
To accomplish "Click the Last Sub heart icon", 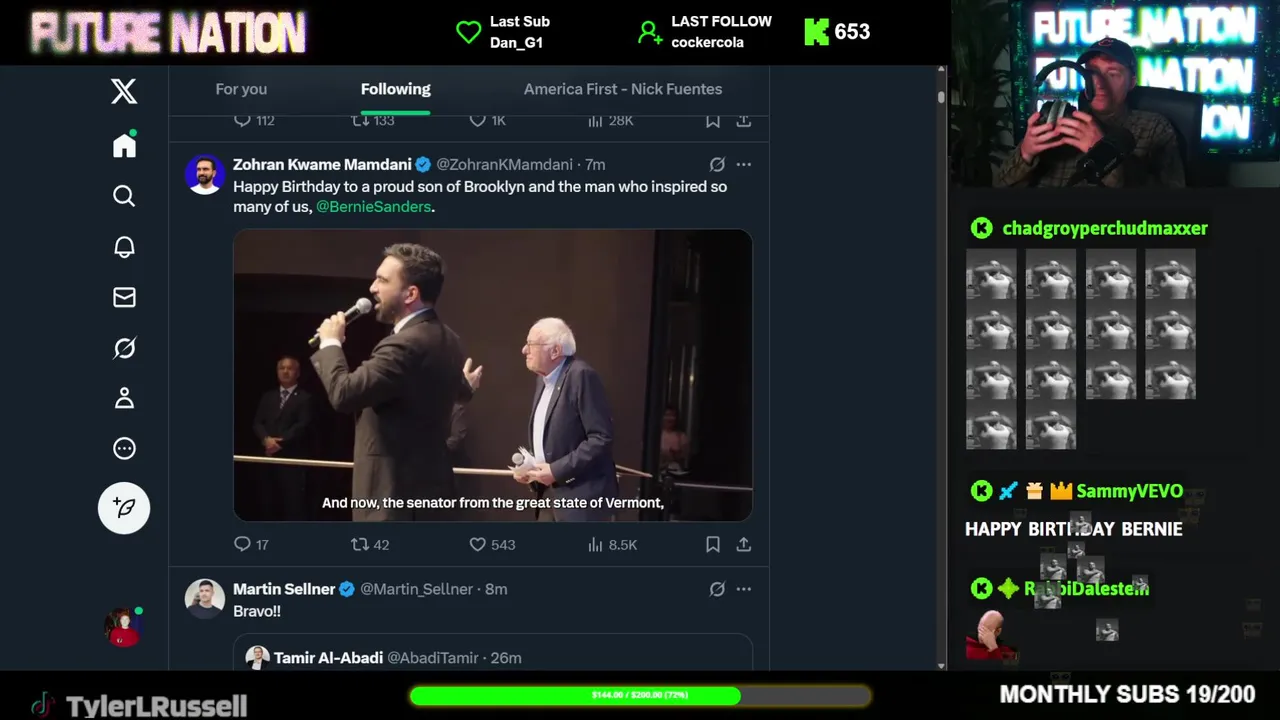I will point(469,32).
